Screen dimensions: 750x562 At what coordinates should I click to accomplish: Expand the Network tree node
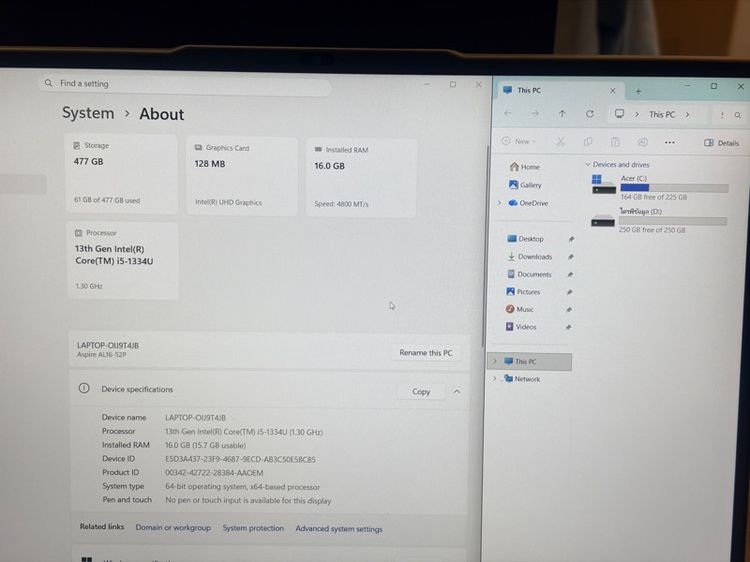pos(495,378)
